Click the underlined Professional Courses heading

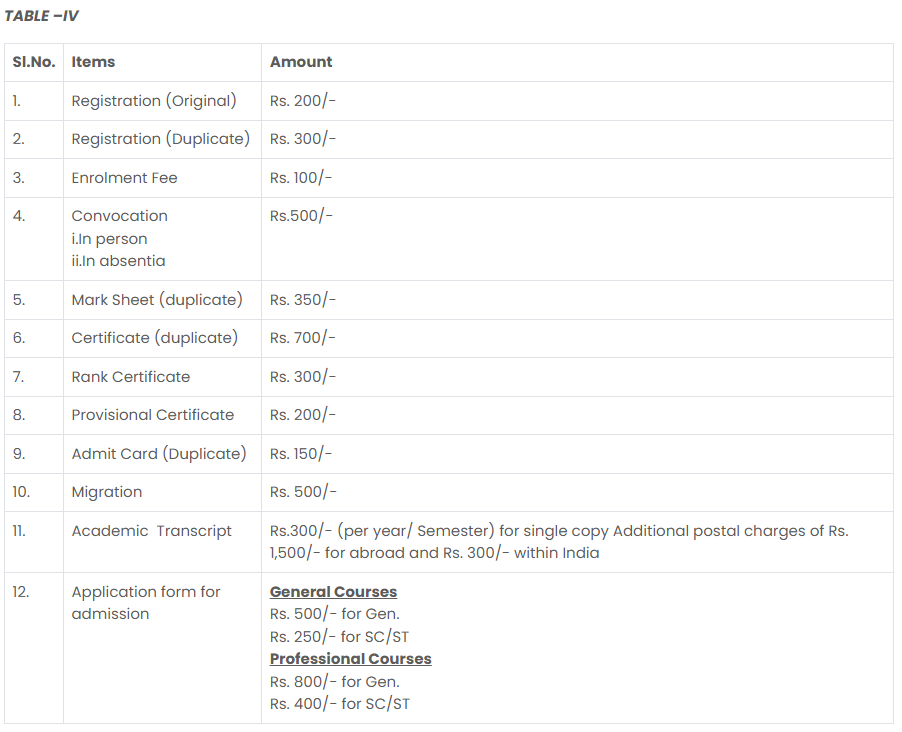(350, 659)
